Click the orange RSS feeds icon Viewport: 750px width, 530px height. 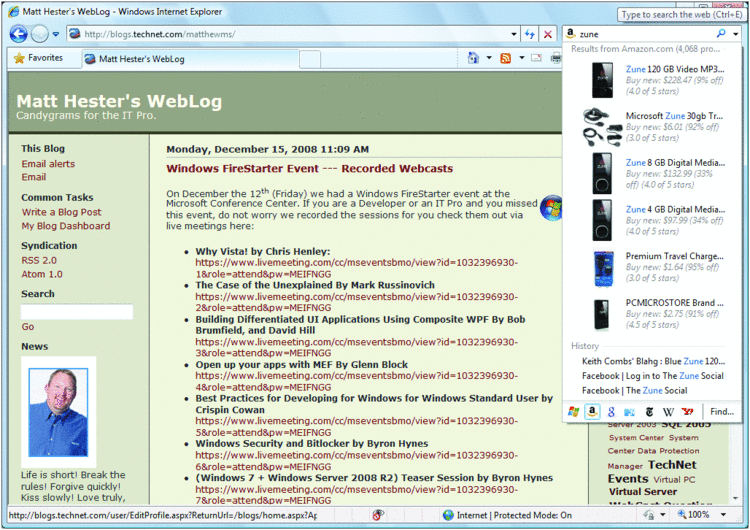click(x=506, y=58)
